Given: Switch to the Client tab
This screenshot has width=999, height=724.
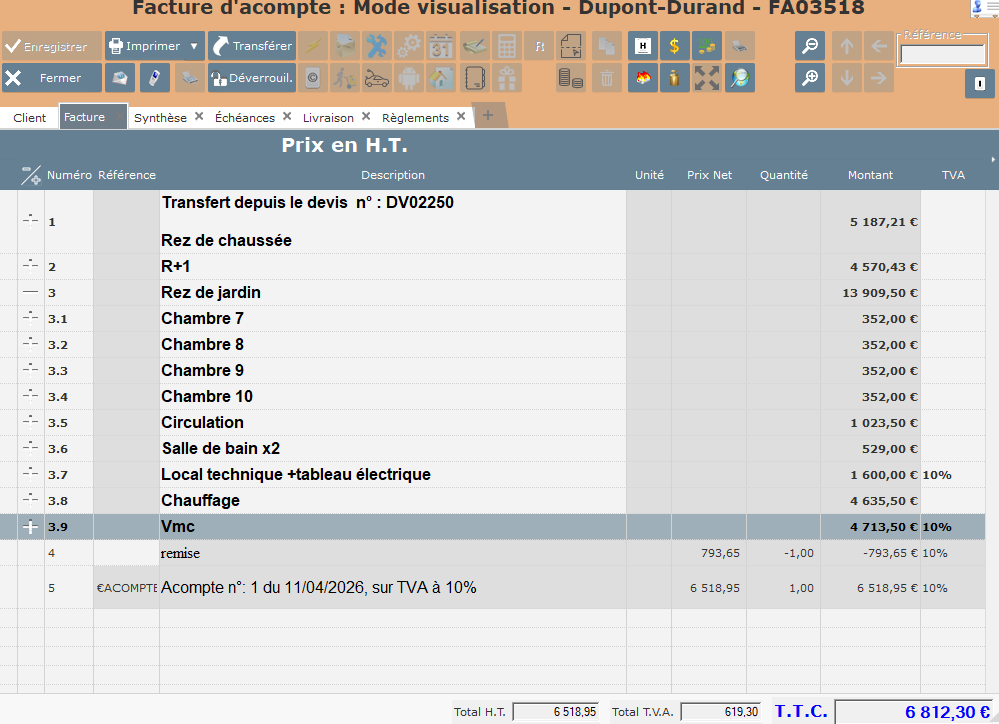Looking at the screenshot, I should pyautogui.click(x=29, y=117).
